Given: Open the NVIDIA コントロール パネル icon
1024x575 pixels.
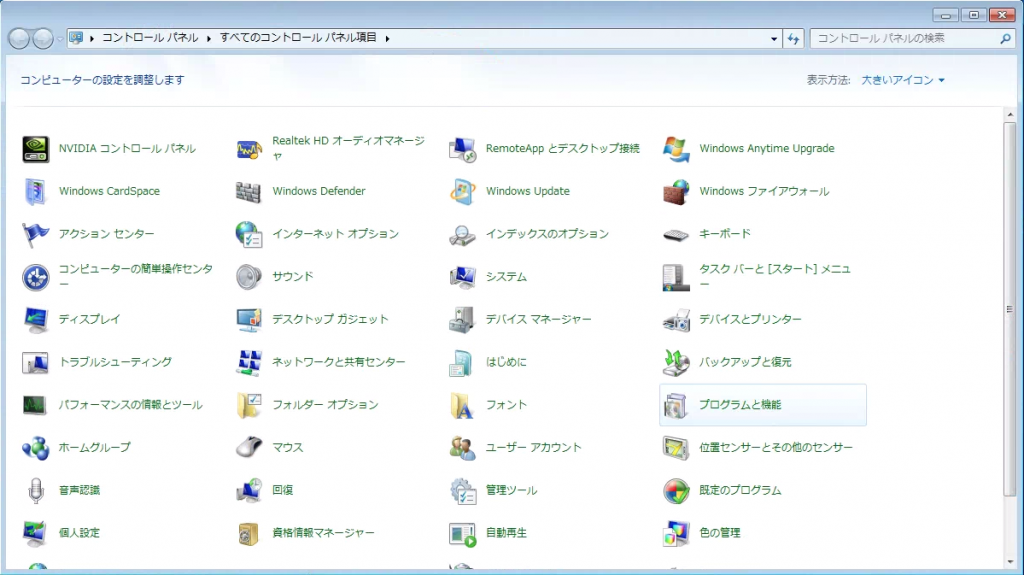Looking at the screenshot, I should (35, 149).
